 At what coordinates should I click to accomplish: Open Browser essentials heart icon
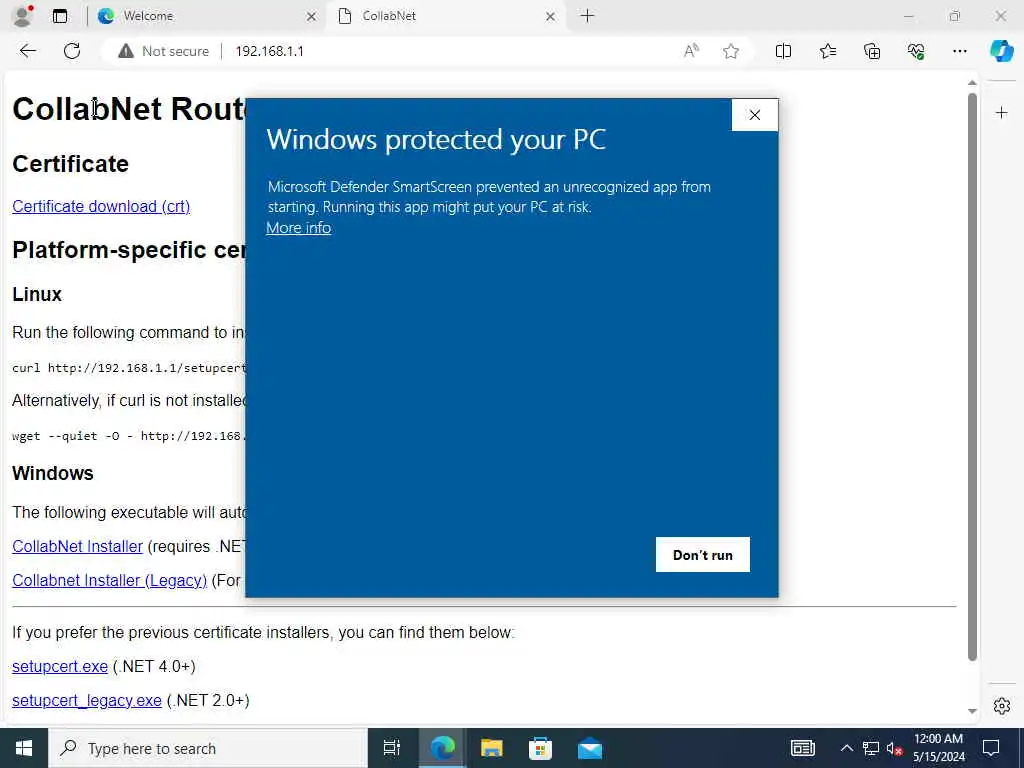click(916, 51)
